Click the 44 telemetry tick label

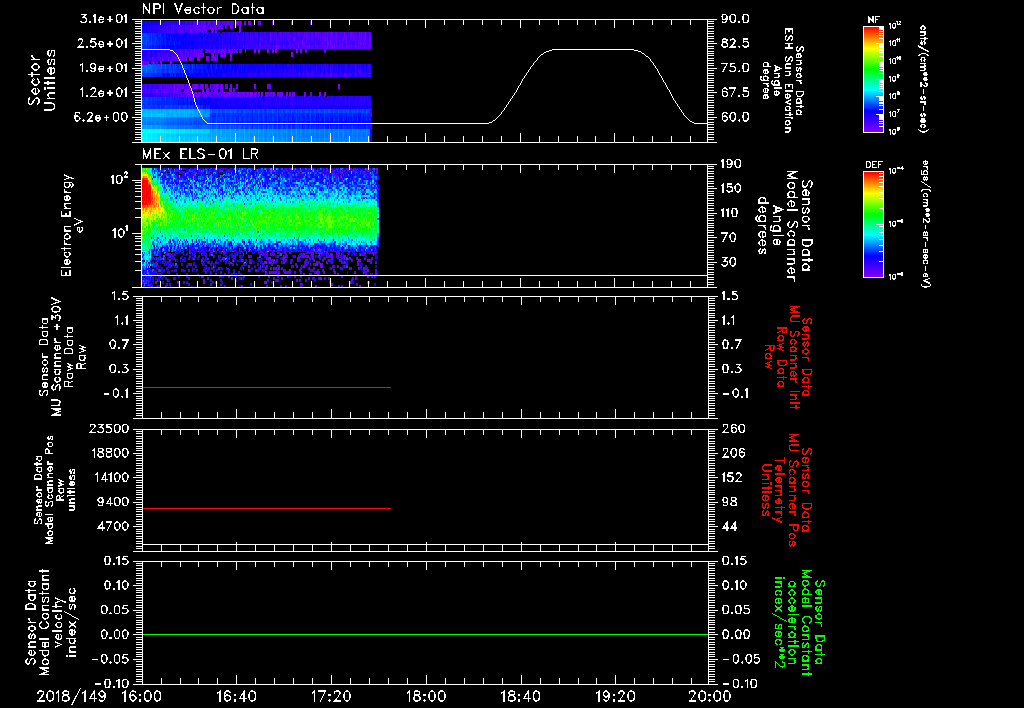point(728,526)
